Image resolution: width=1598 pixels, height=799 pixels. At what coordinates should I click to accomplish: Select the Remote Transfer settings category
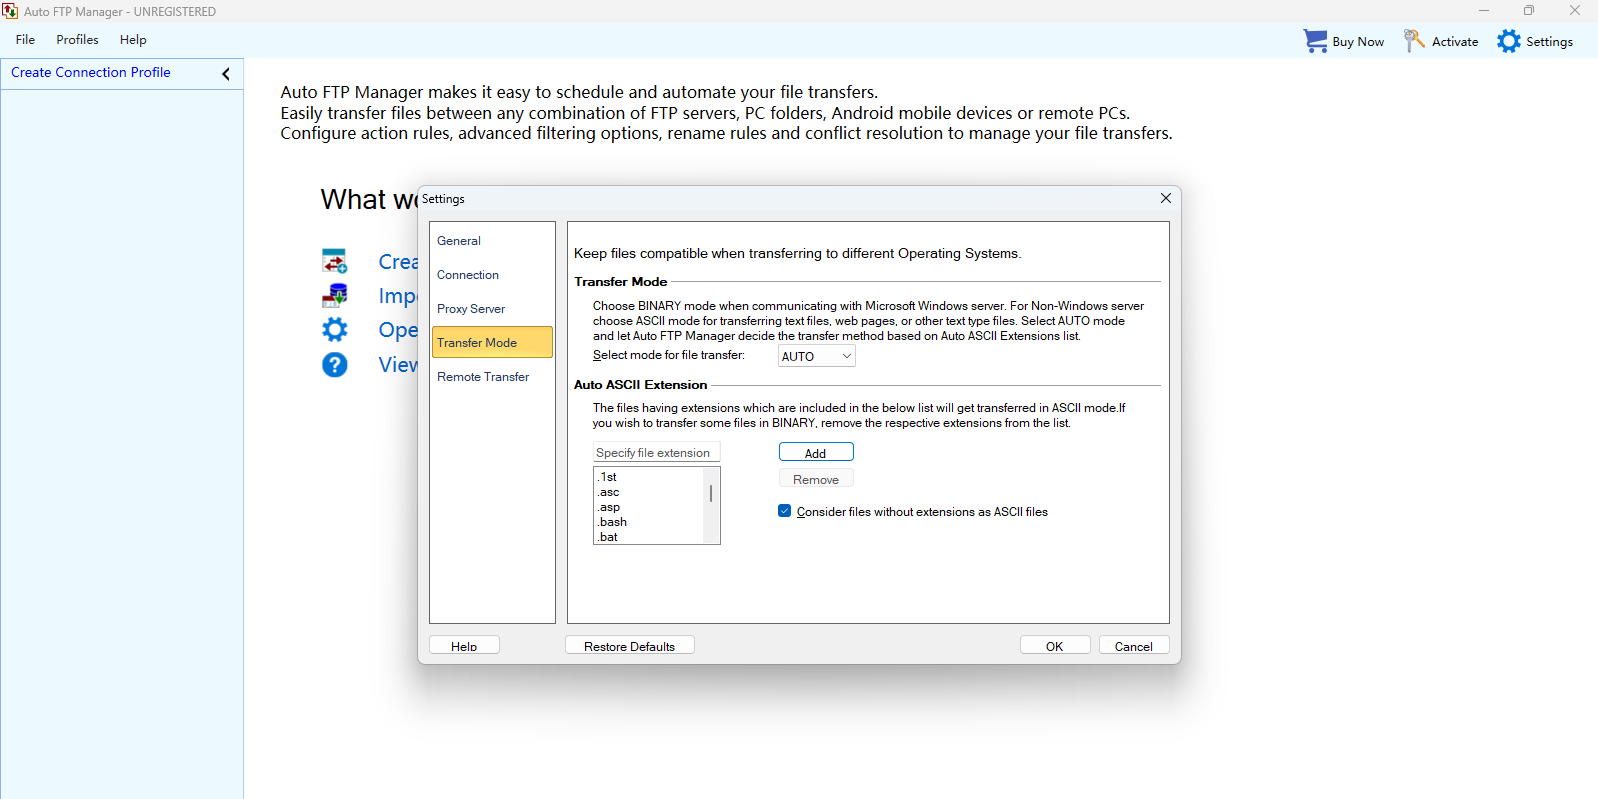(492, 377)
